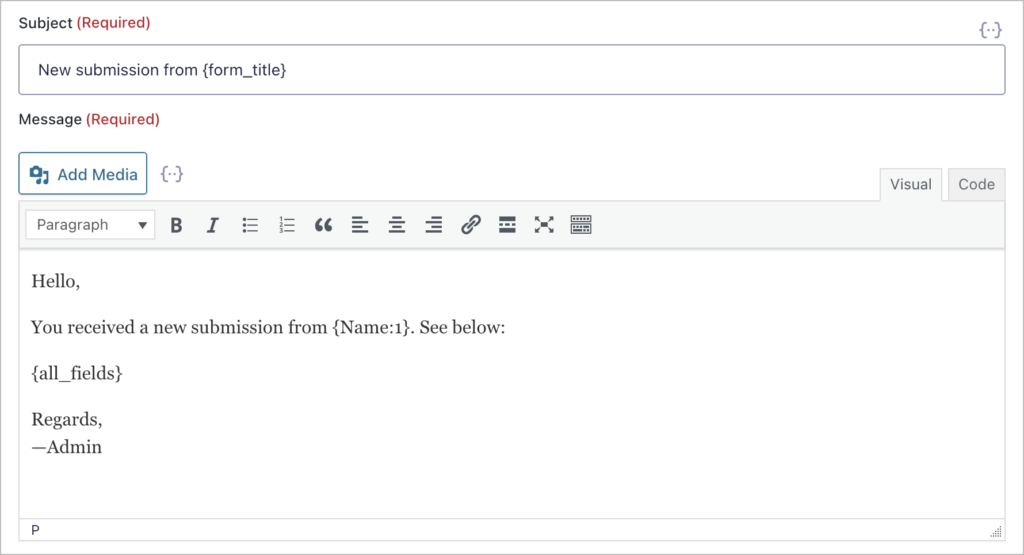Click the {all_fields} merge tag text
This screenshot has width=1024, height=555.
click(77, 373)
